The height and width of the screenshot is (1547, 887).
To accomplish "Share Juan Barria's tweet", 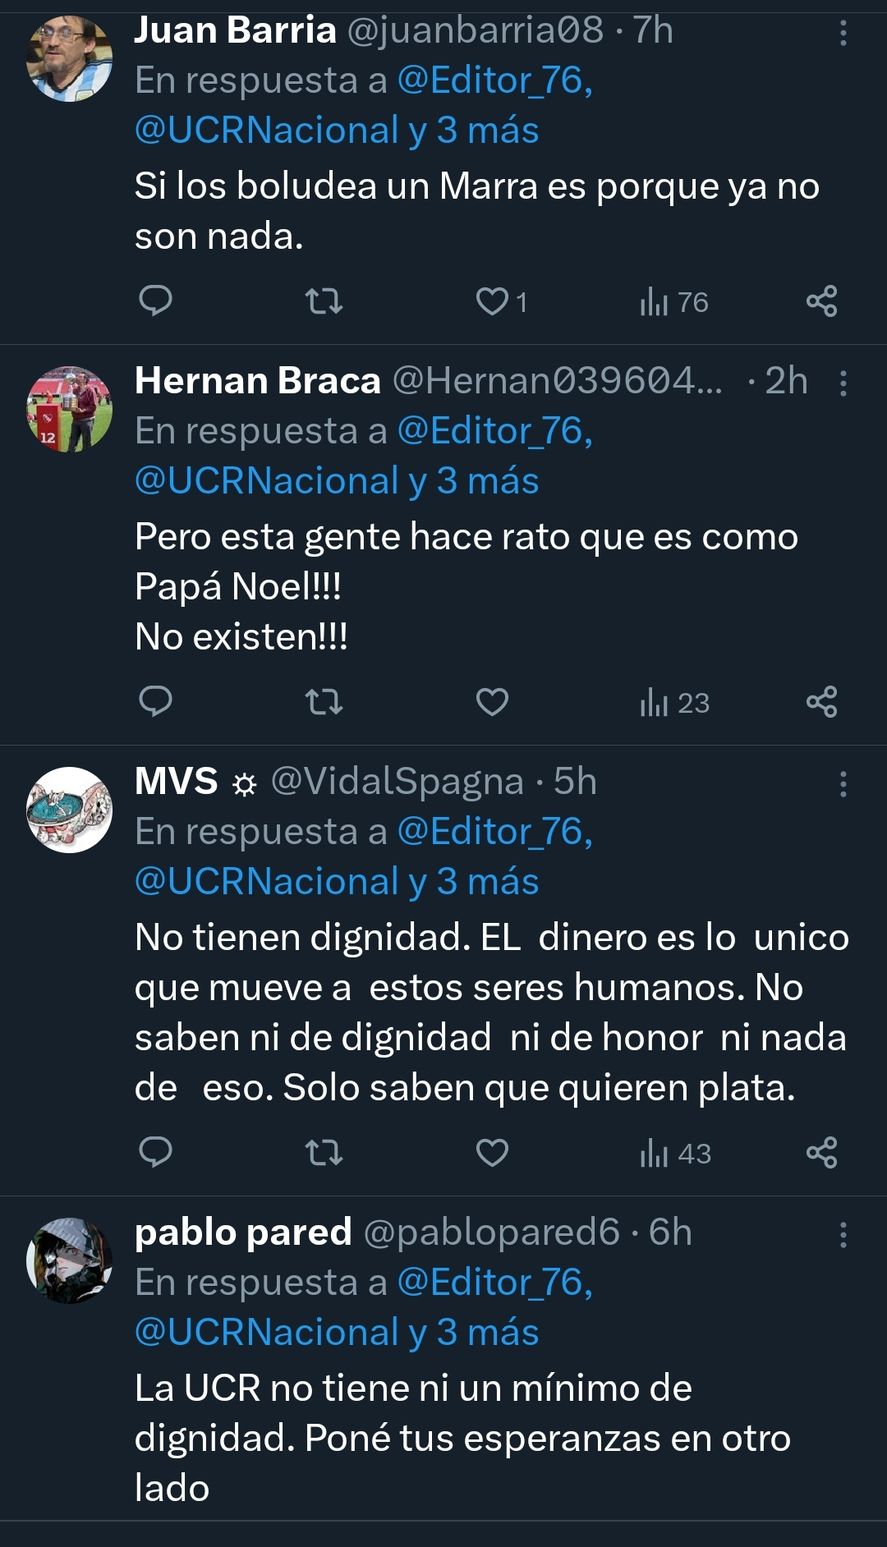I will click(x=821, y=301).
